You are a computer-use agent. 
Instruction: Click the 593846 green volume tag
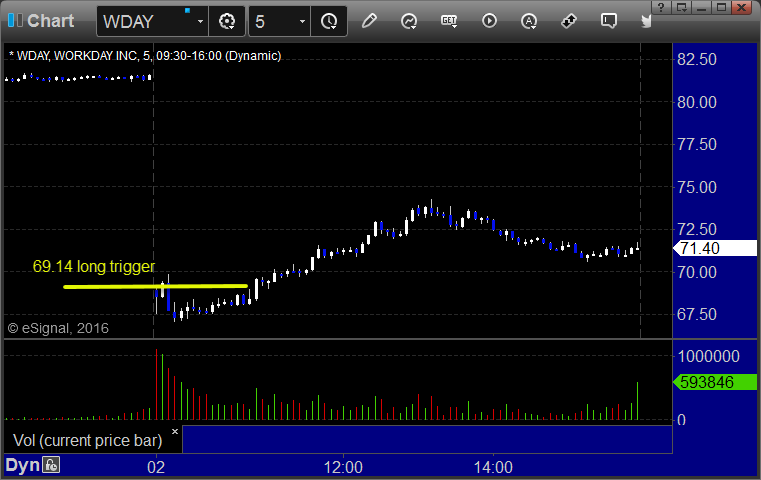[715, 382]
